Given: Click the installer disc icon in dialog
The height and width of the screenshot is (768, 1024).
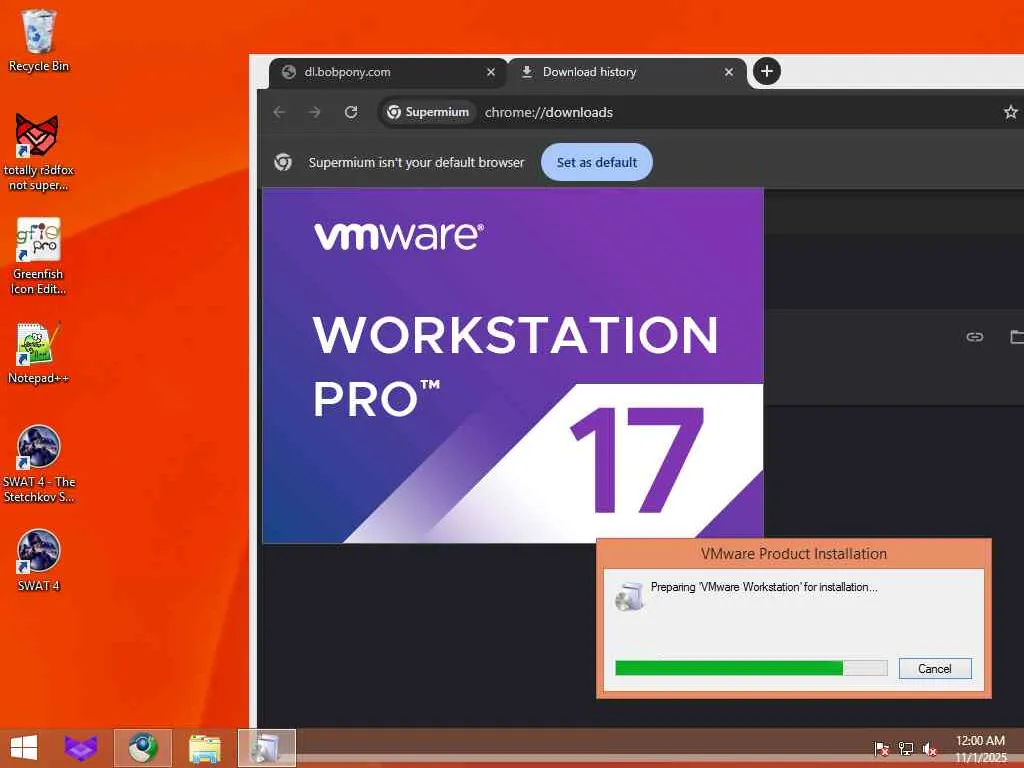Looking at the screenshot, I should (629, 596).
